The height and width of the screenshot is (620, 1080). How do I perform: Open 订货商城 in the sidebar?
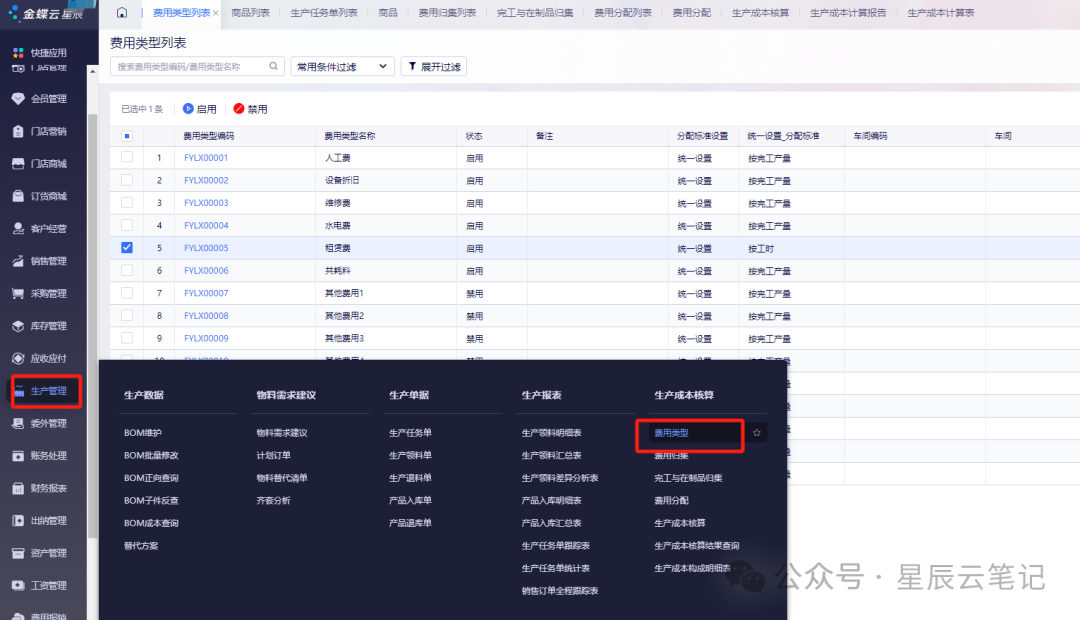pyautogui.click(x=40, y=196)
